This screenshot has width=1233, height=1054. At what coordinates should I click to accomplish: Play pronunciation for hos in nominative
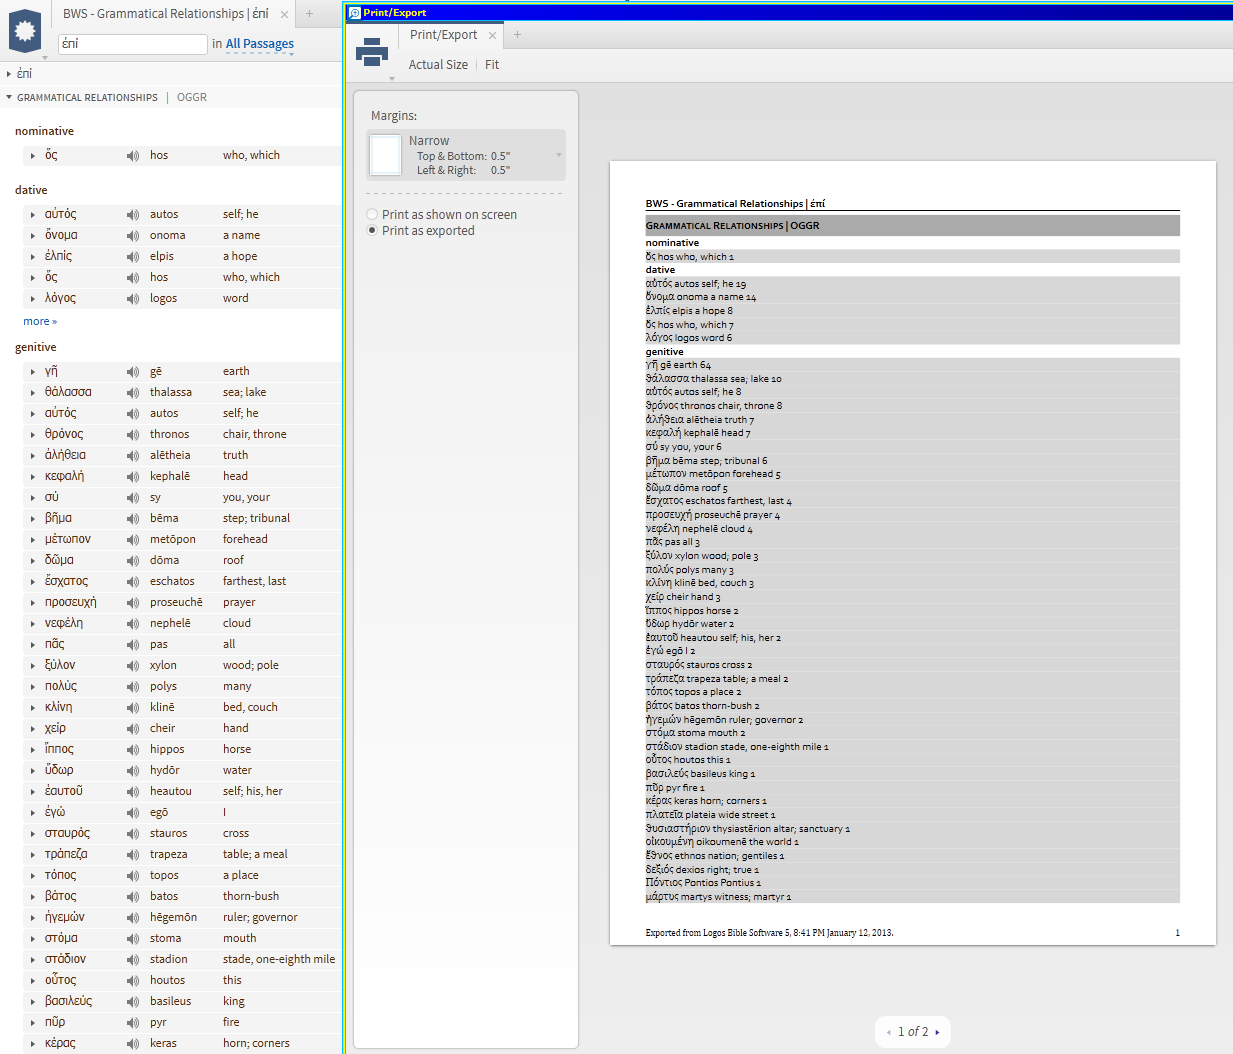point(133,156)
